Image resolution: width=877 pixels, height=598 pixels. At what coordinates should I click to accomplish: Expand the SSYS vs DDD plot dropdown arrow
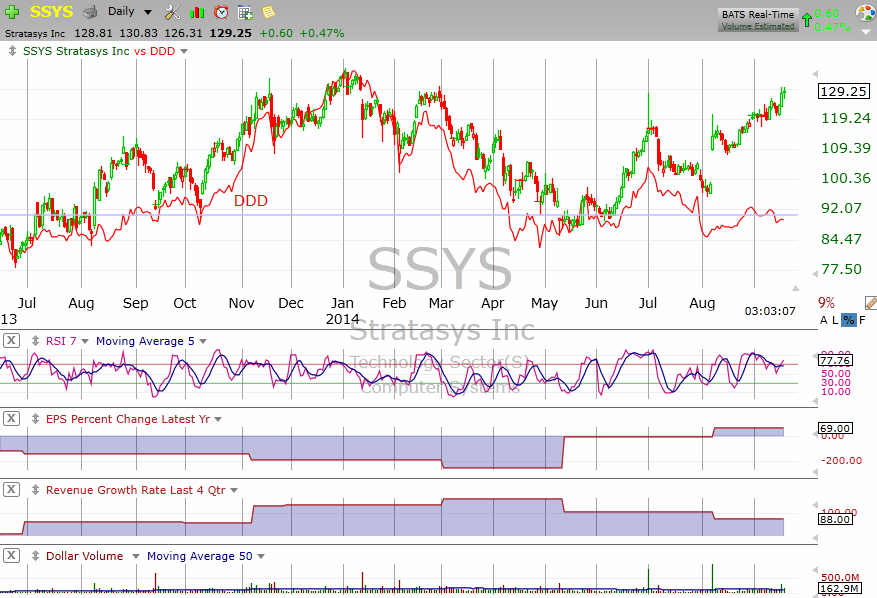(x=184, y=51)
